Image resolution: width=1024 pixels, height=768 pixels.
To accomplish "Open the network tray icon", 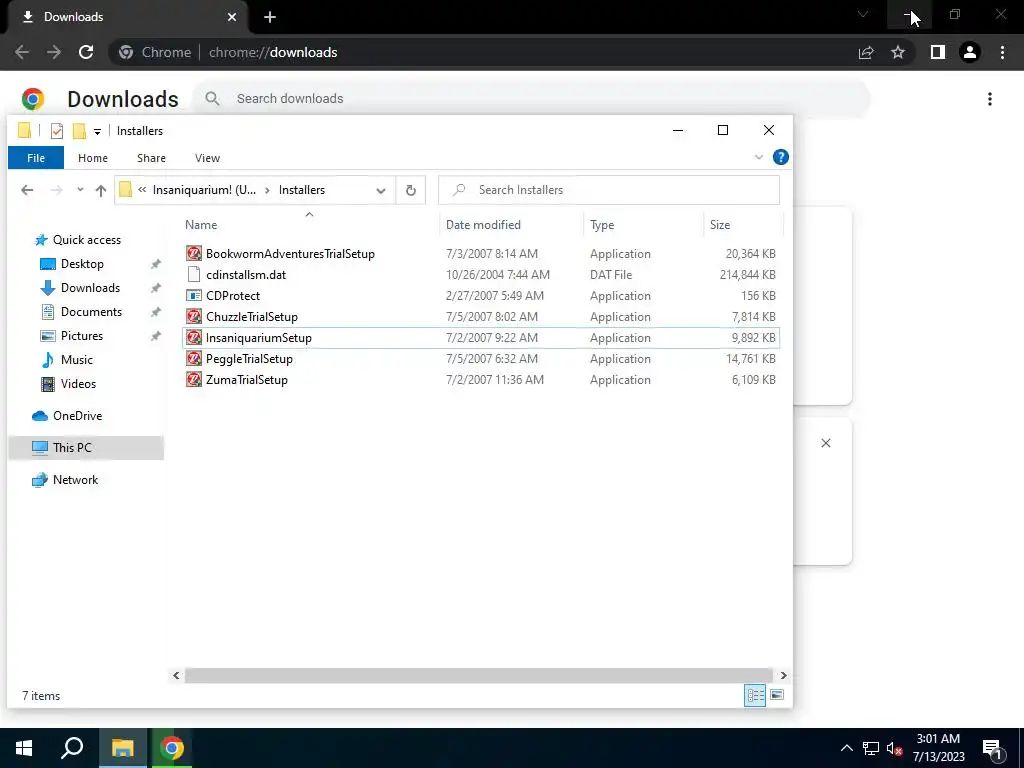I will [x=871, y=748].
